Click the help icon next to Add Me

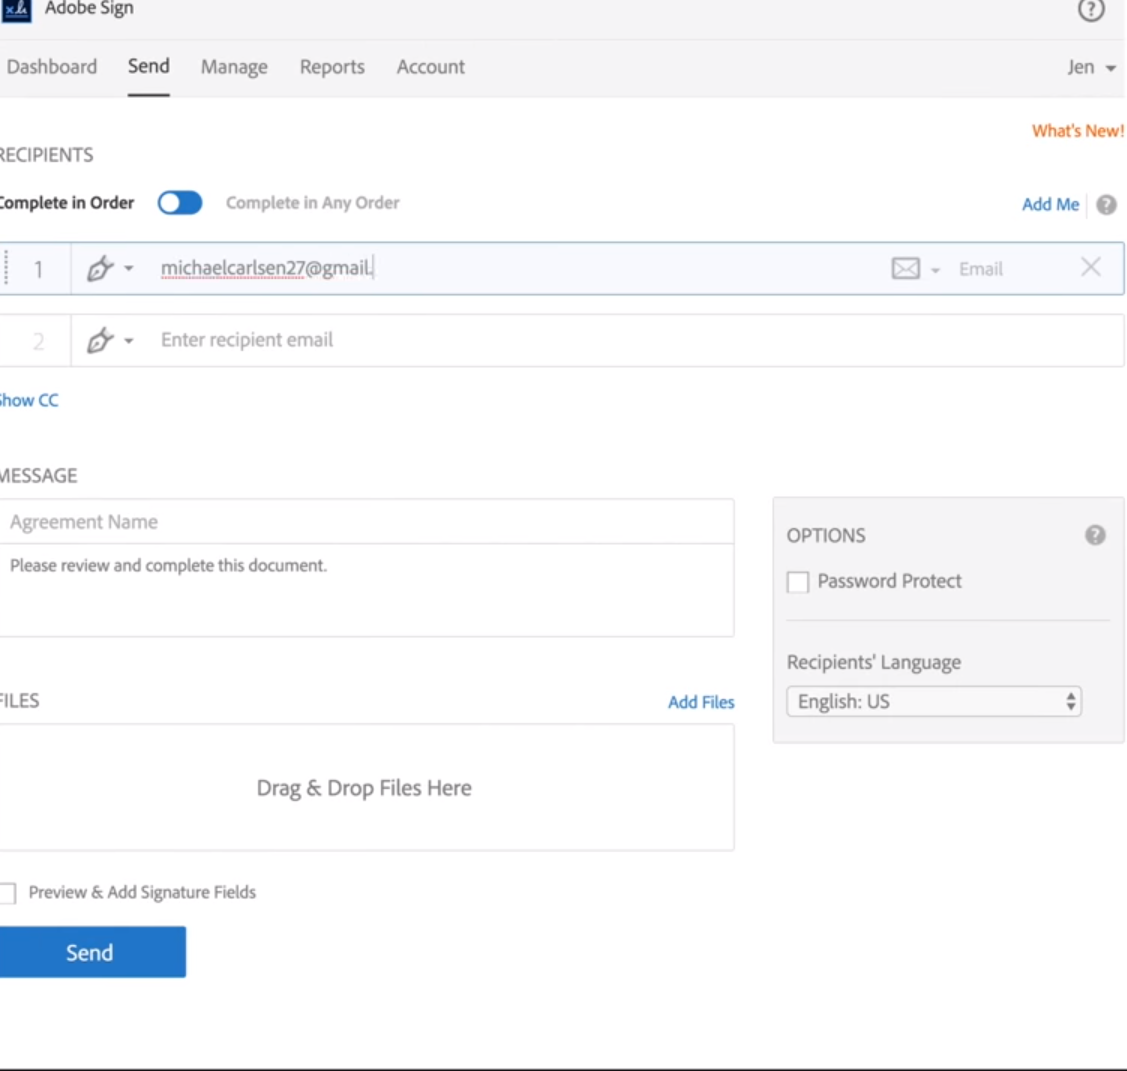(1106, 205)
